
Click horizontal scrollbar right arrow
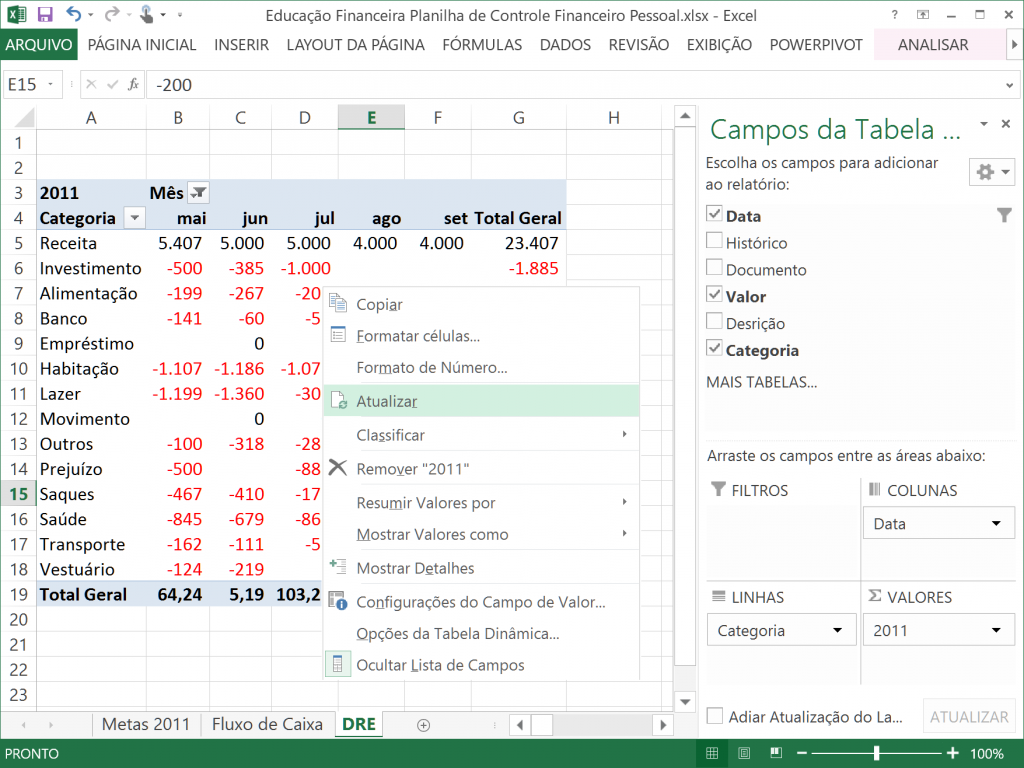[x=663, y=725]
